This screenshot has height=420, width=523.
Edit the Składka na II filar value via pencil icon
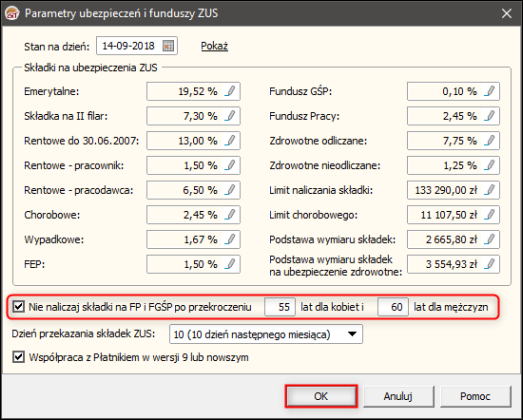[x=230, y=116]
